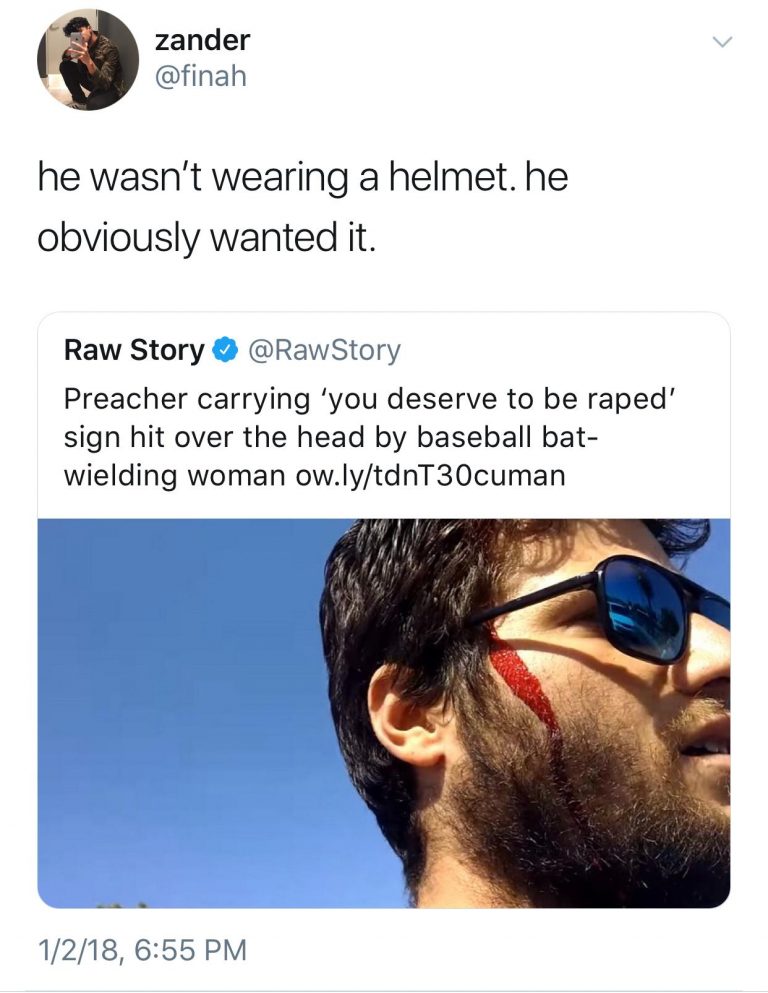Select the "obviously wanted it." text line
This screenshot has height=993, width=768.
[205, 240]
